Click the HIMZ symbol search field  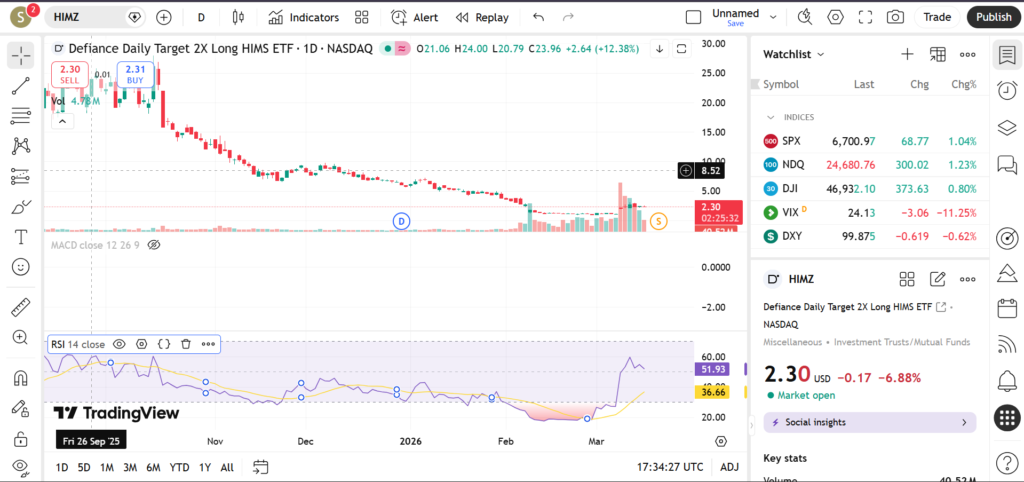[88, 17]
